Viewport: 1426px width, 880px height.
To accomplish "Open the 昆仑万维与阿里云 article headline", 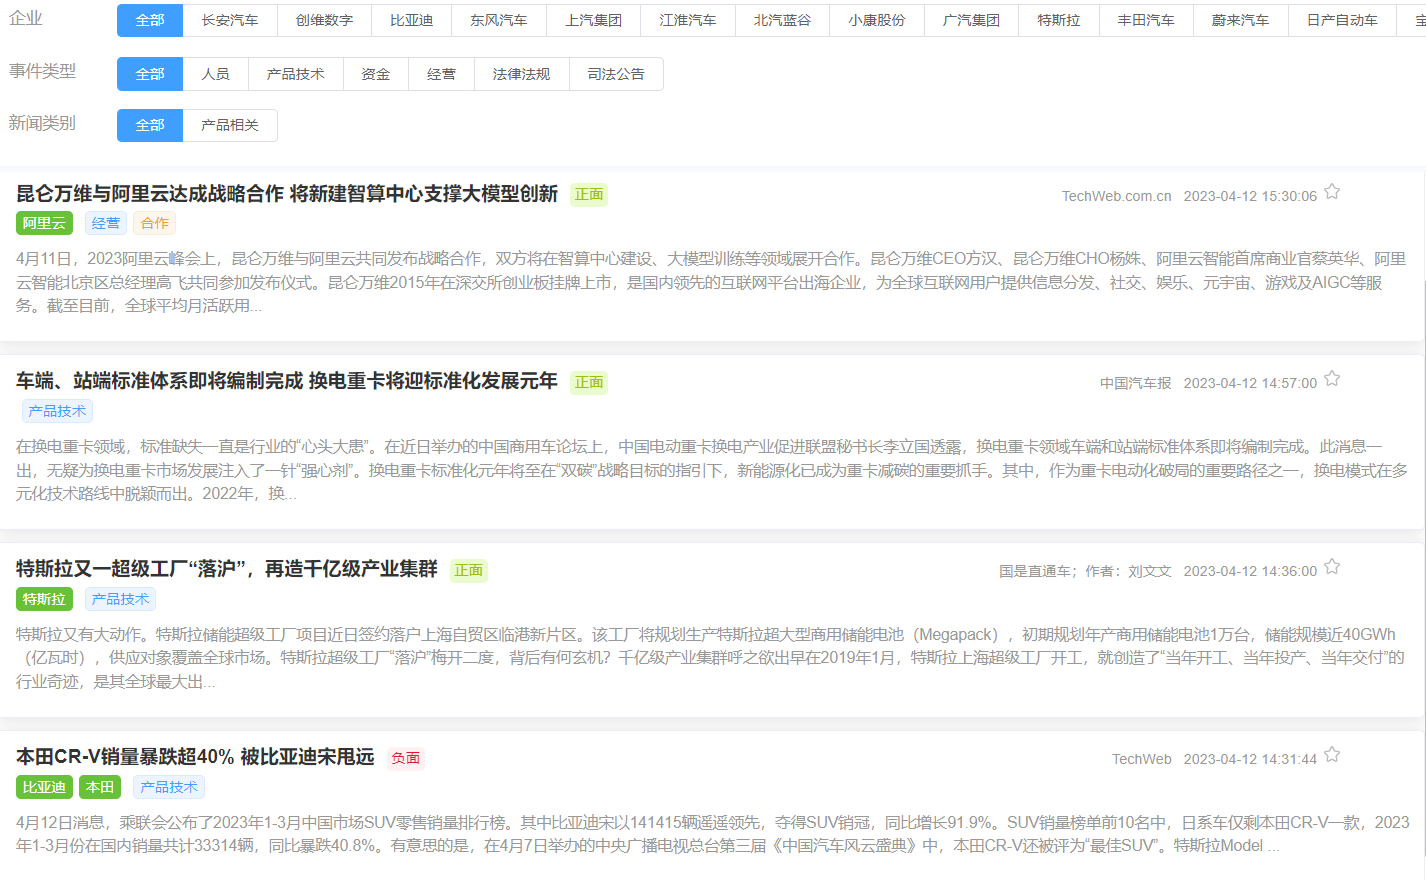I will tap(284, 194).
